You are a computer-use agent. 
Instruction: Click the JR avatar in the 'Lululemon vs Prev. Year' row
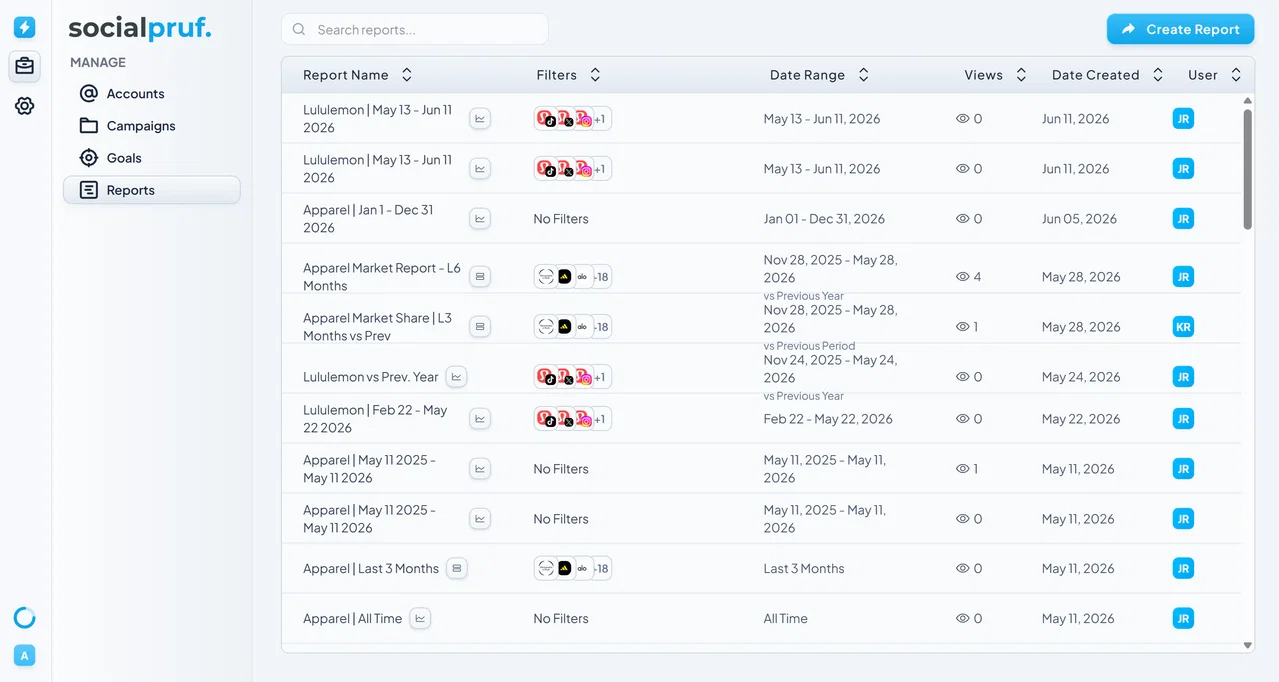click(1183, 377)
